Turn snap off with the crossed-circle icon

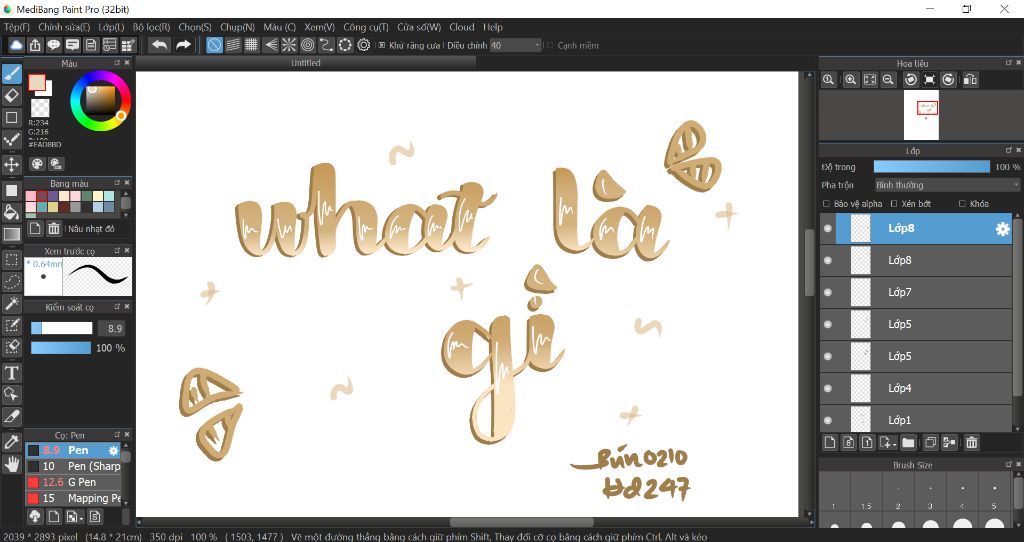[x=214, y=44]
